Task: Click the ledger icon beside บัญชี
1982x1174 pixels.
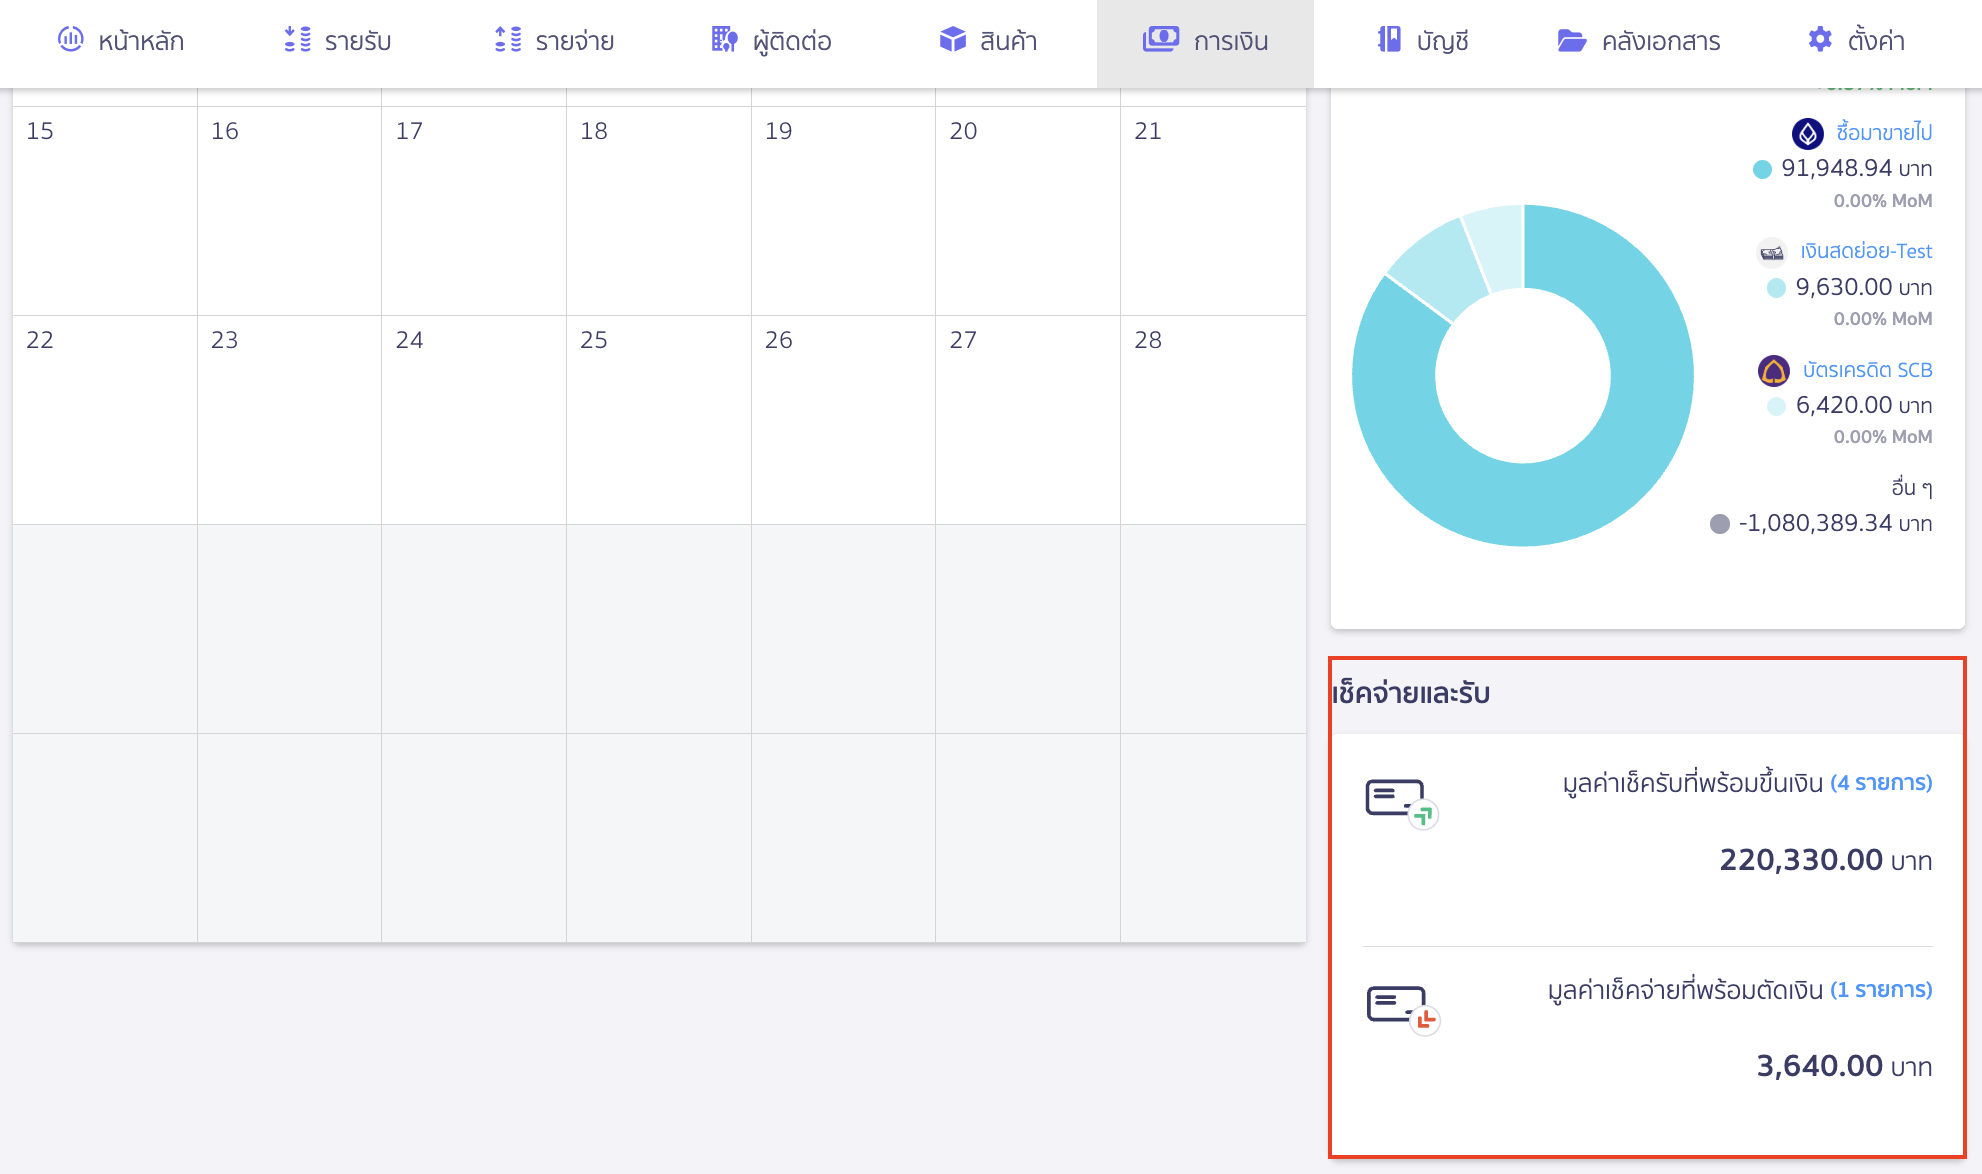Action: 1389,40
